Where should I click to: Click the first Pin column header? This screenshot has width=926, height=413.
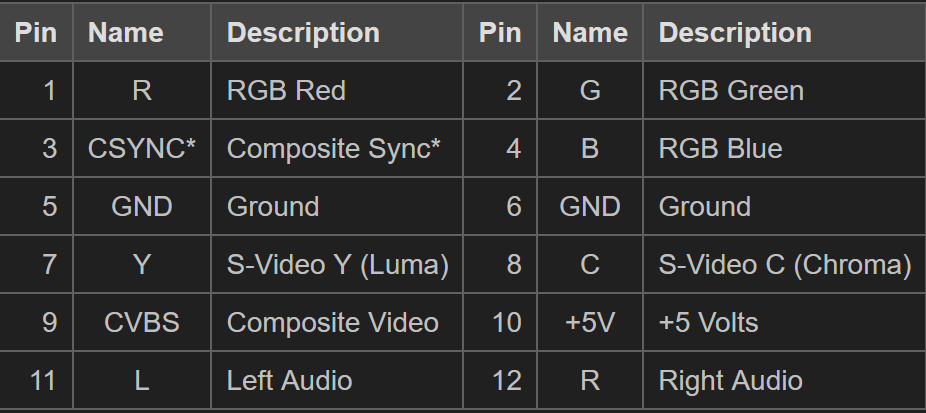(36, 33)
